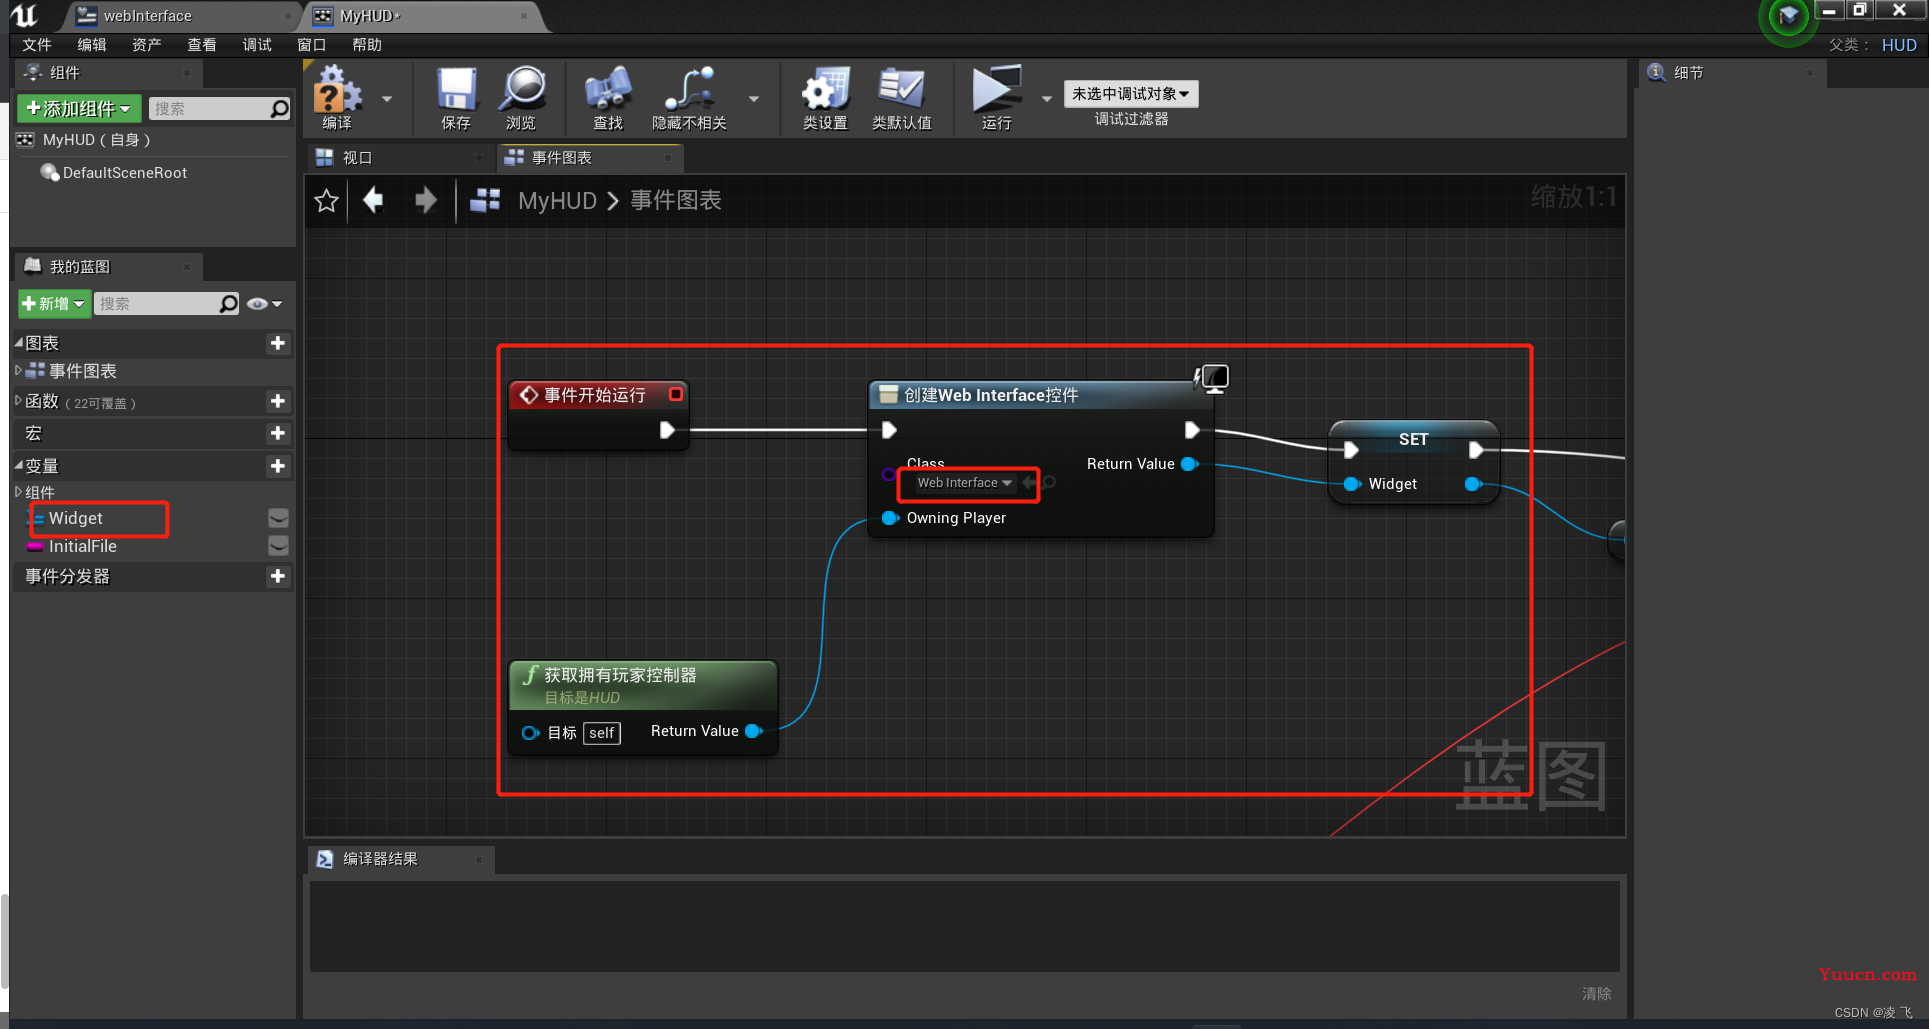Select the 事件图表 graph tab
The height and width of the screenshot is (1029, 1929).
tap(590, 158)
